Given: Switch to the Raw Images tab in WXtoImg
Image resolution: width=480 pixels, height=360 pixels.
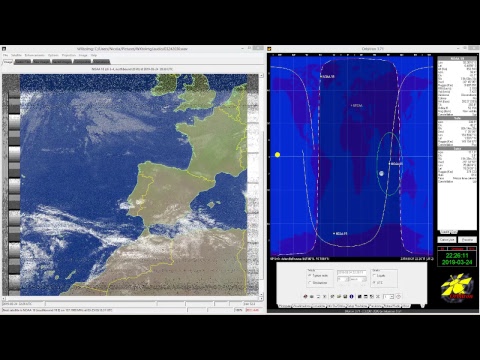Looking at the screenshot, I should pos(42,62).
